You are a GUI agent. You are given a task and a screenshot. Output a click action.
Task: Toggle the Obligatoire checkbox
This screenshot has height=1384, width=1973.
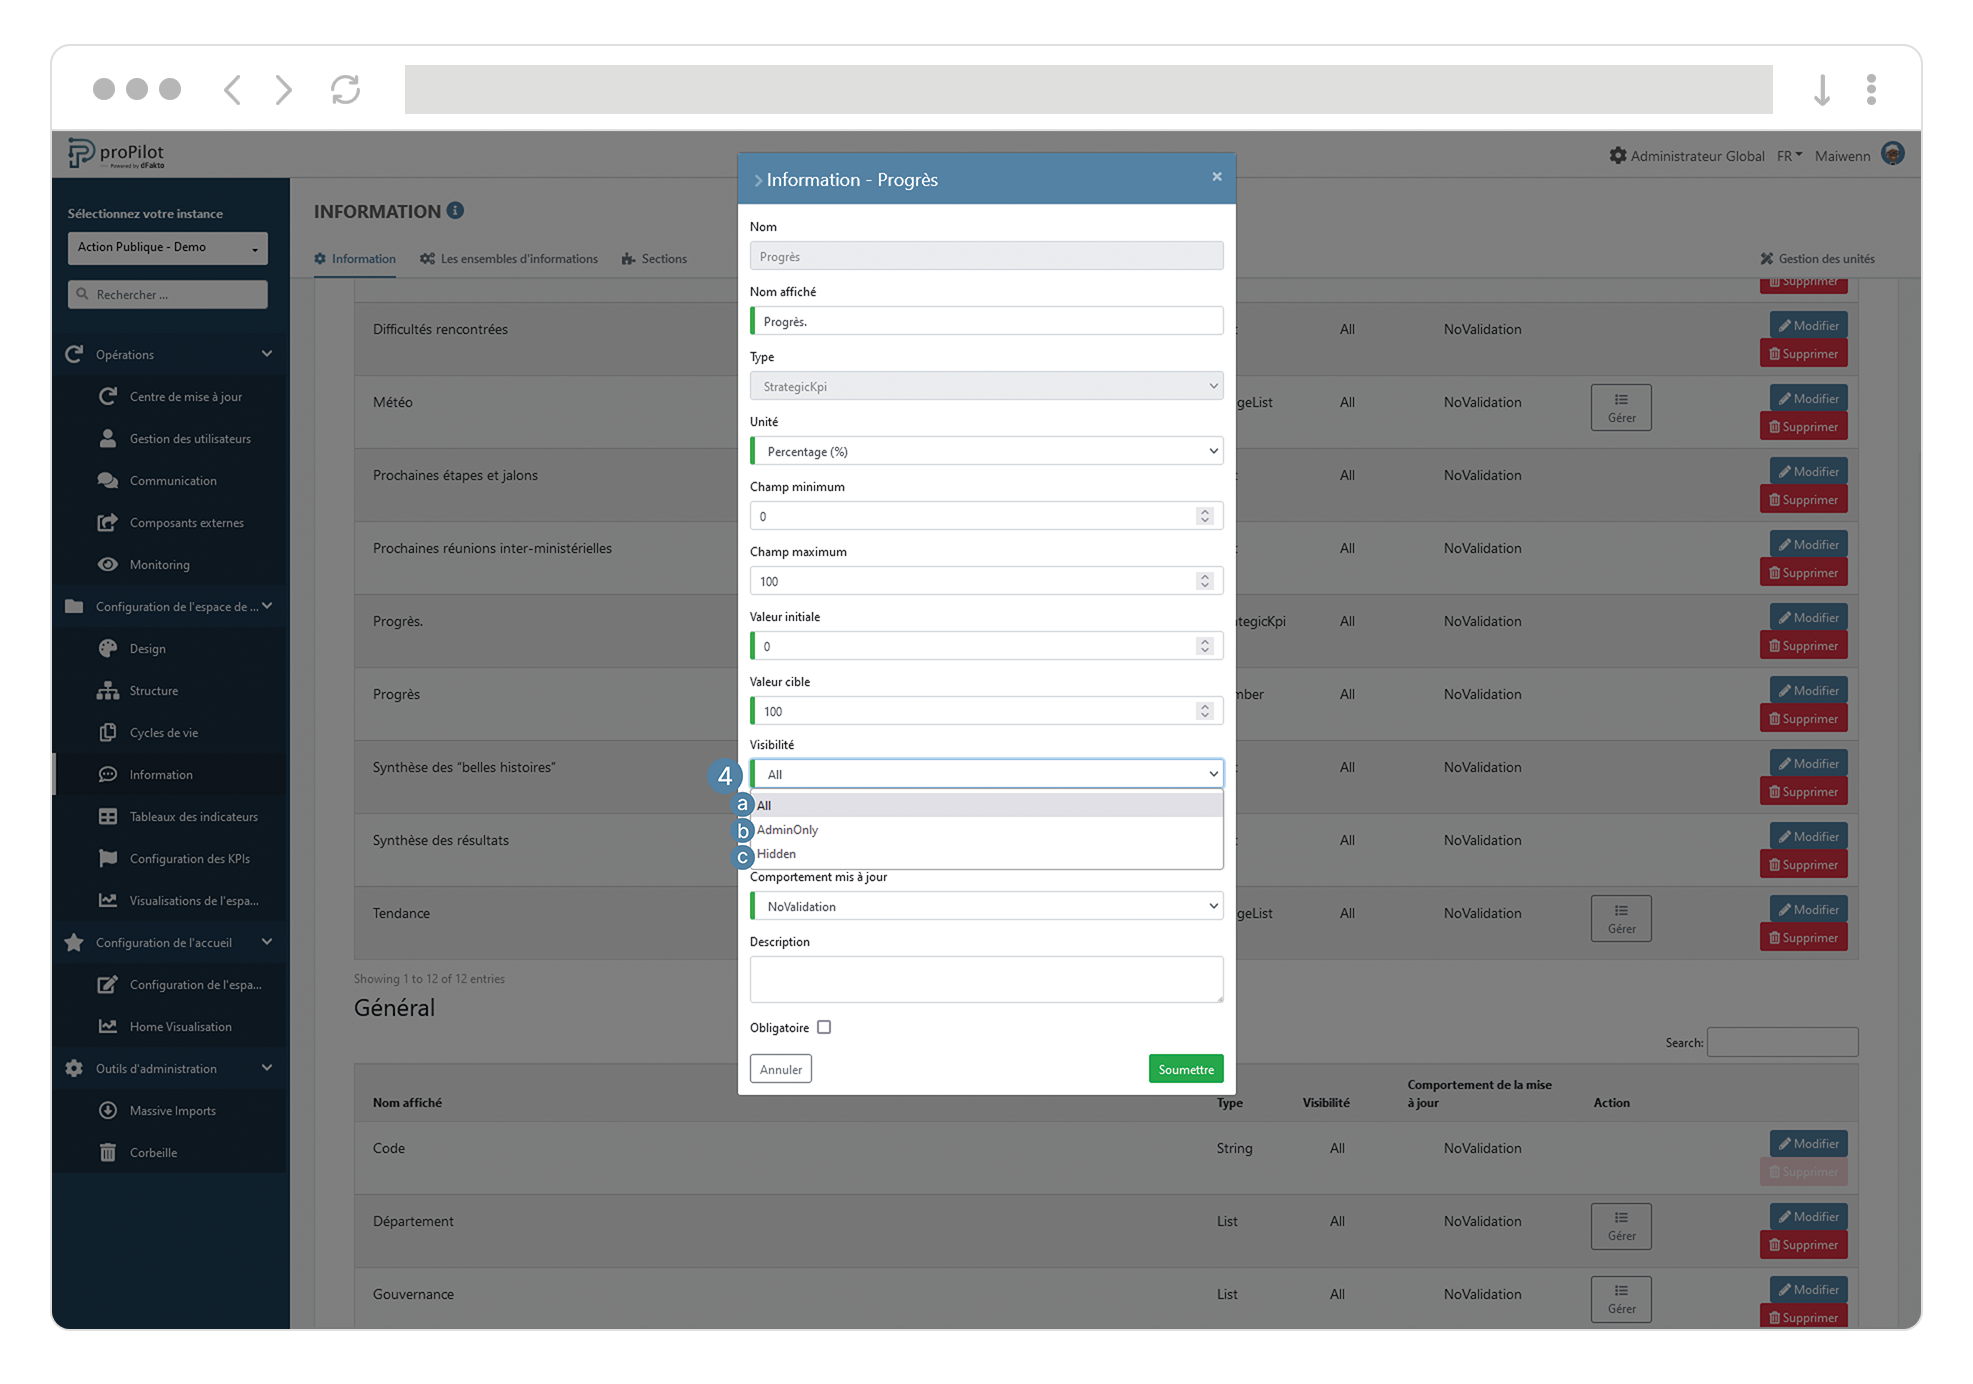(x=824, y=1027)
